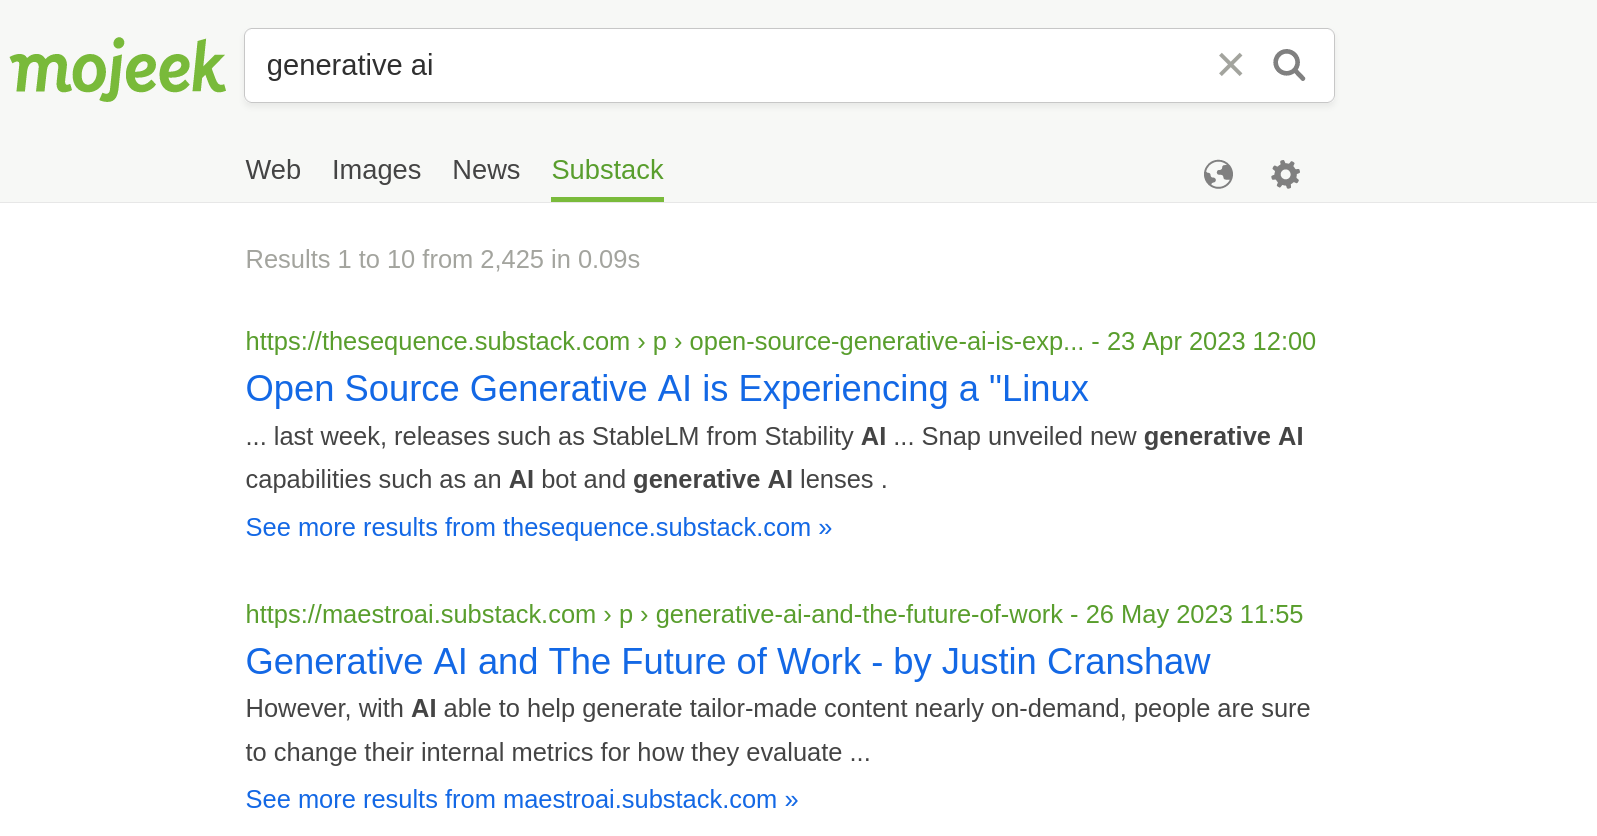Open the maestroai.substack.com result URL
Image resolution: width=1597 pixels, height=836 pixels.
(x=654, y=614)
